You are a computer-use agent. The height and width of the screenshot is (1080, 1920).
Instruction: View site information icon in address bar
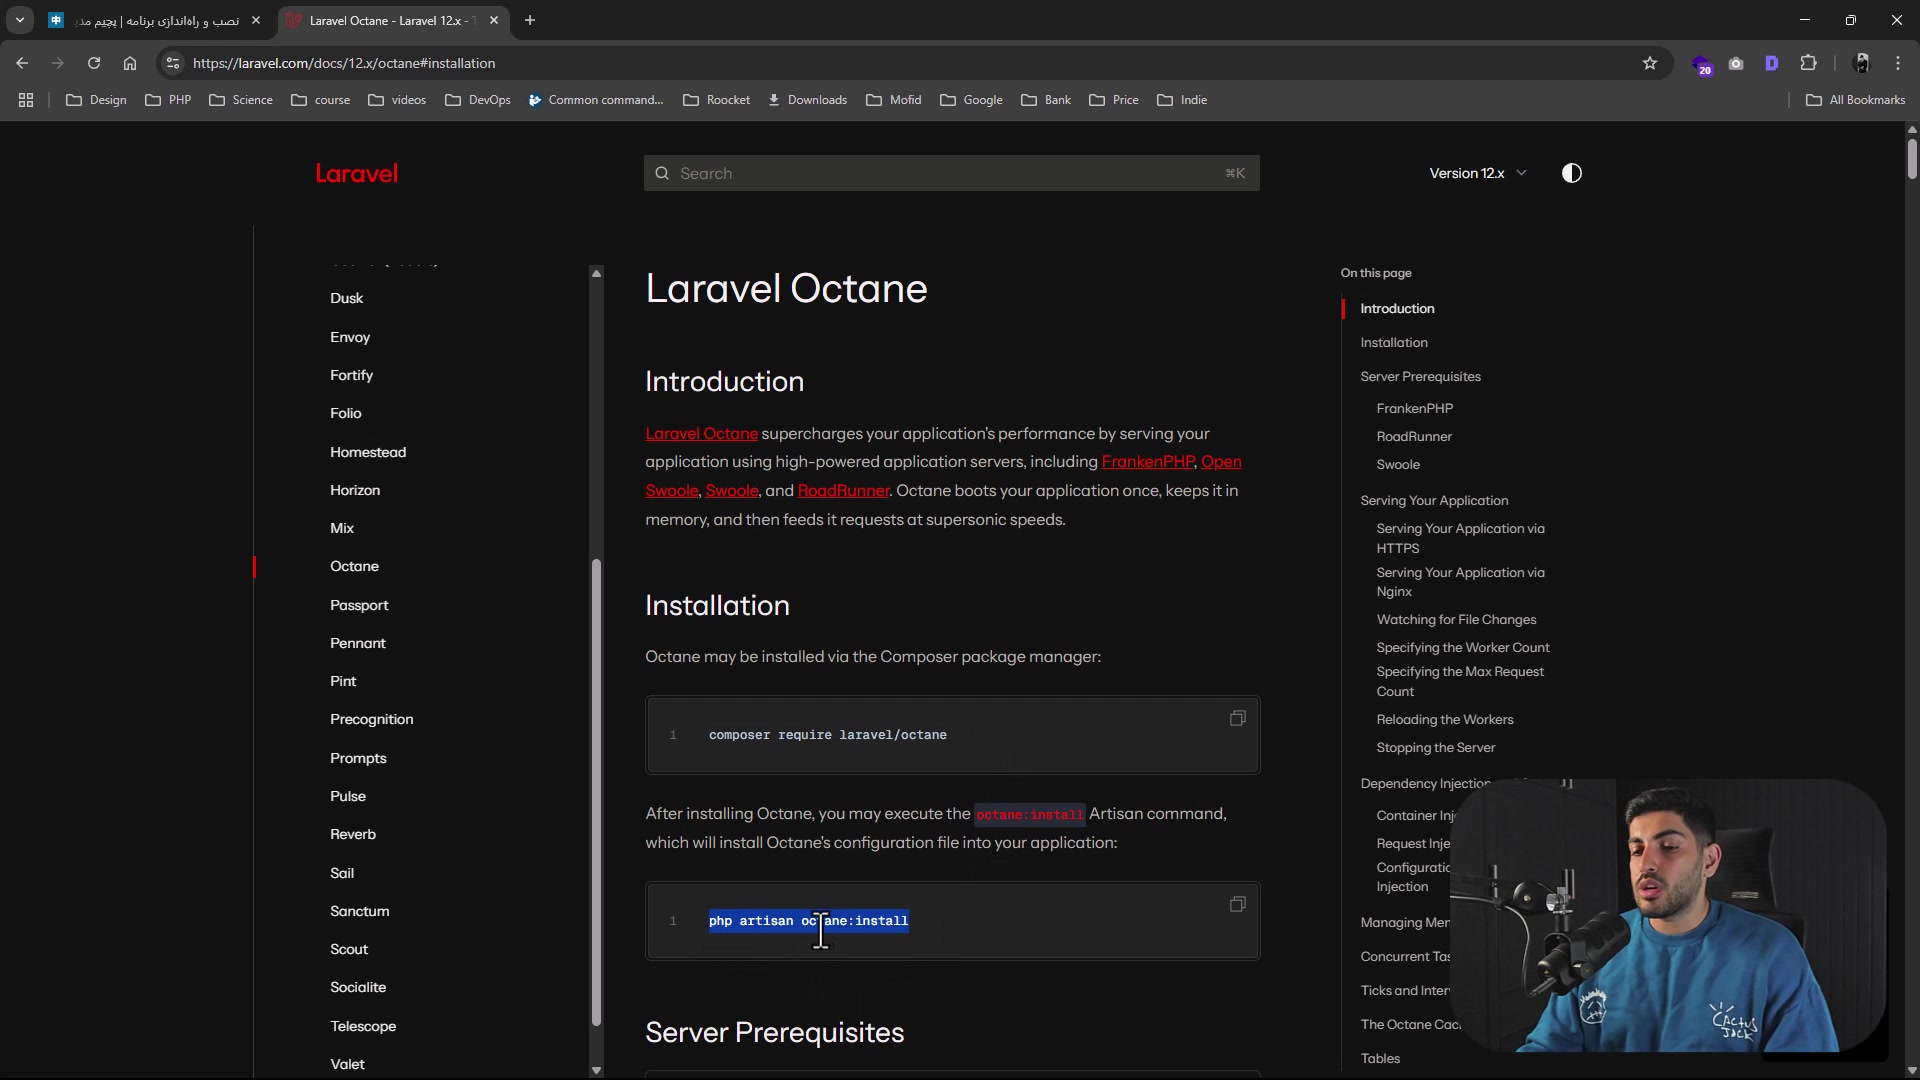[x=173, y=63]
